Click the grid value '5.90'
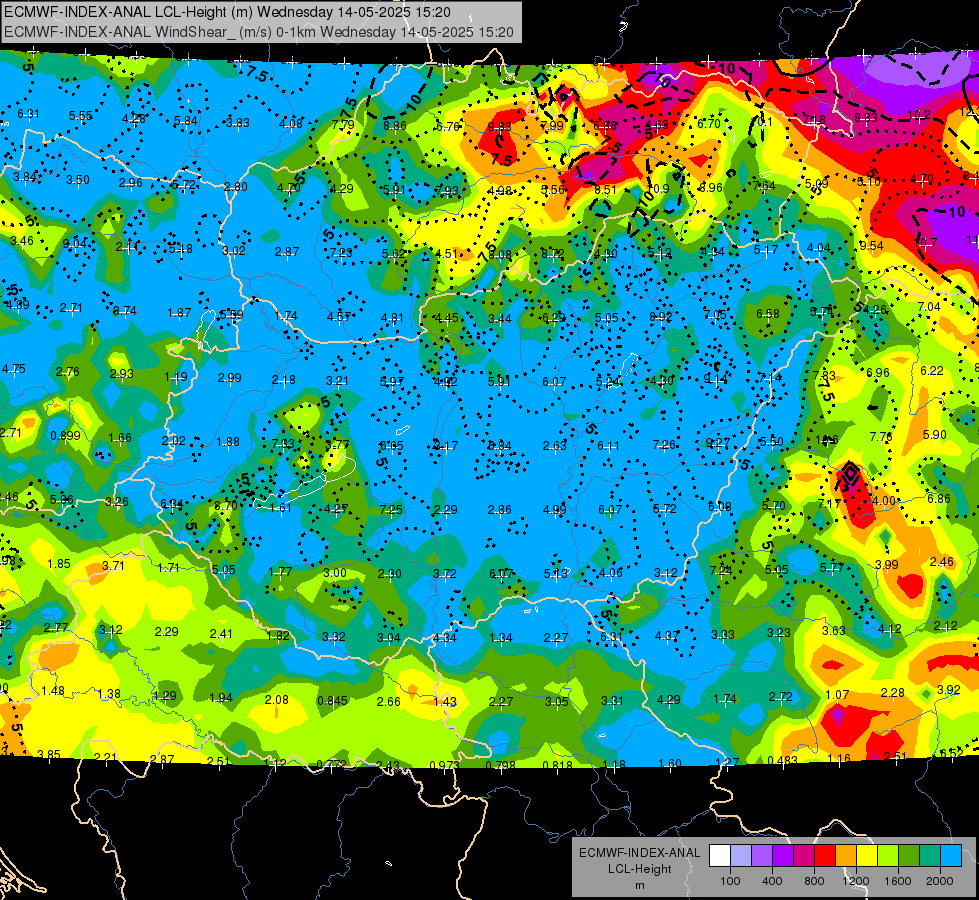Viewport: 979px width, 900px height. pyautogui.click(x=934, y=435)
